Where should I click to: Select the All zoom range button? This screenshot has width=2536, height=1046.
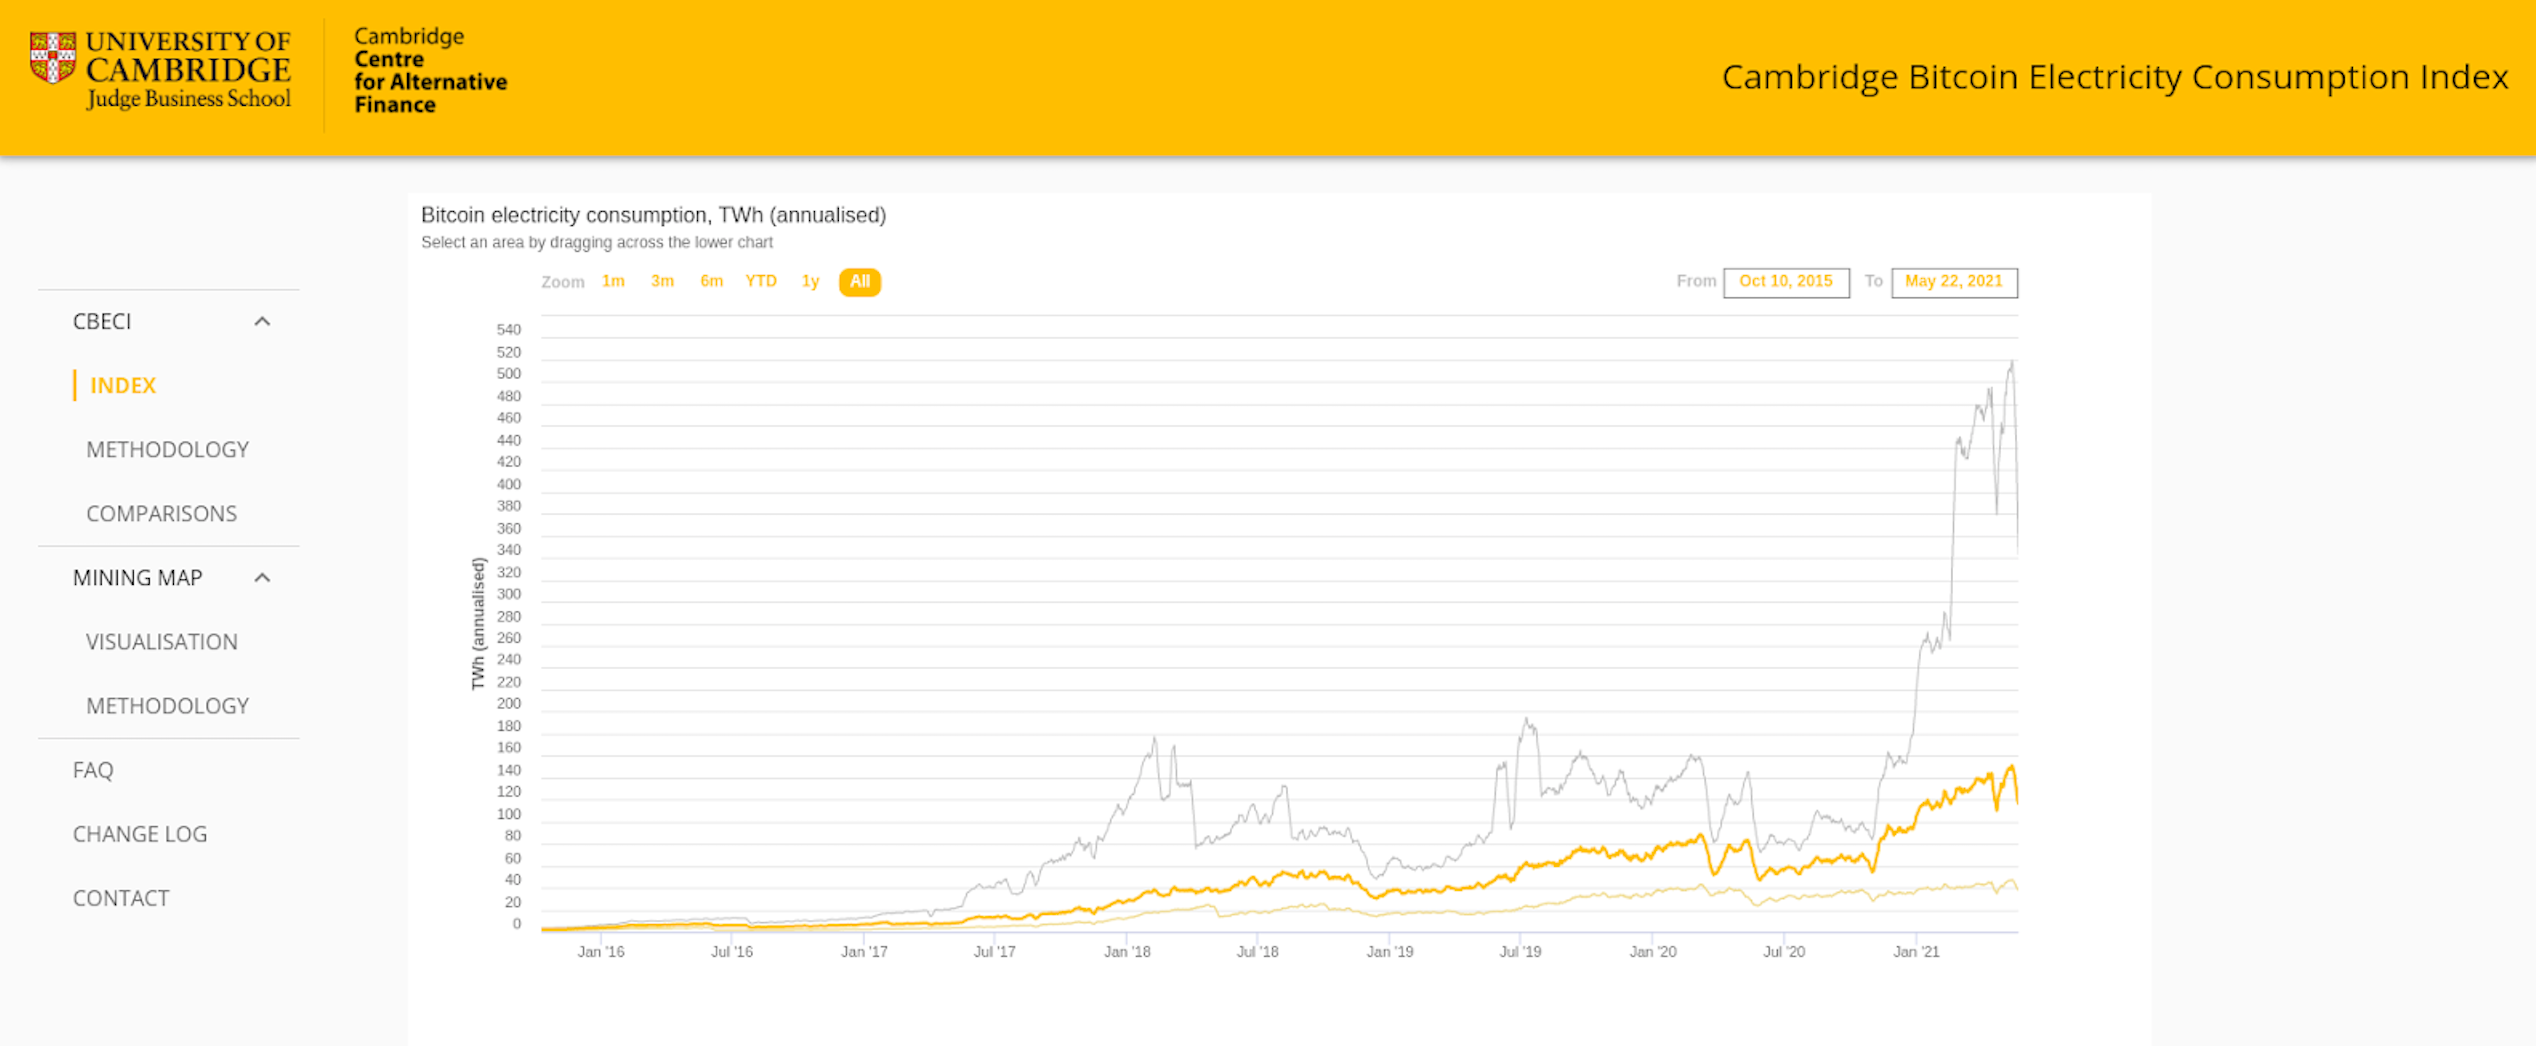pyautogui.click(x=860, y=282)
